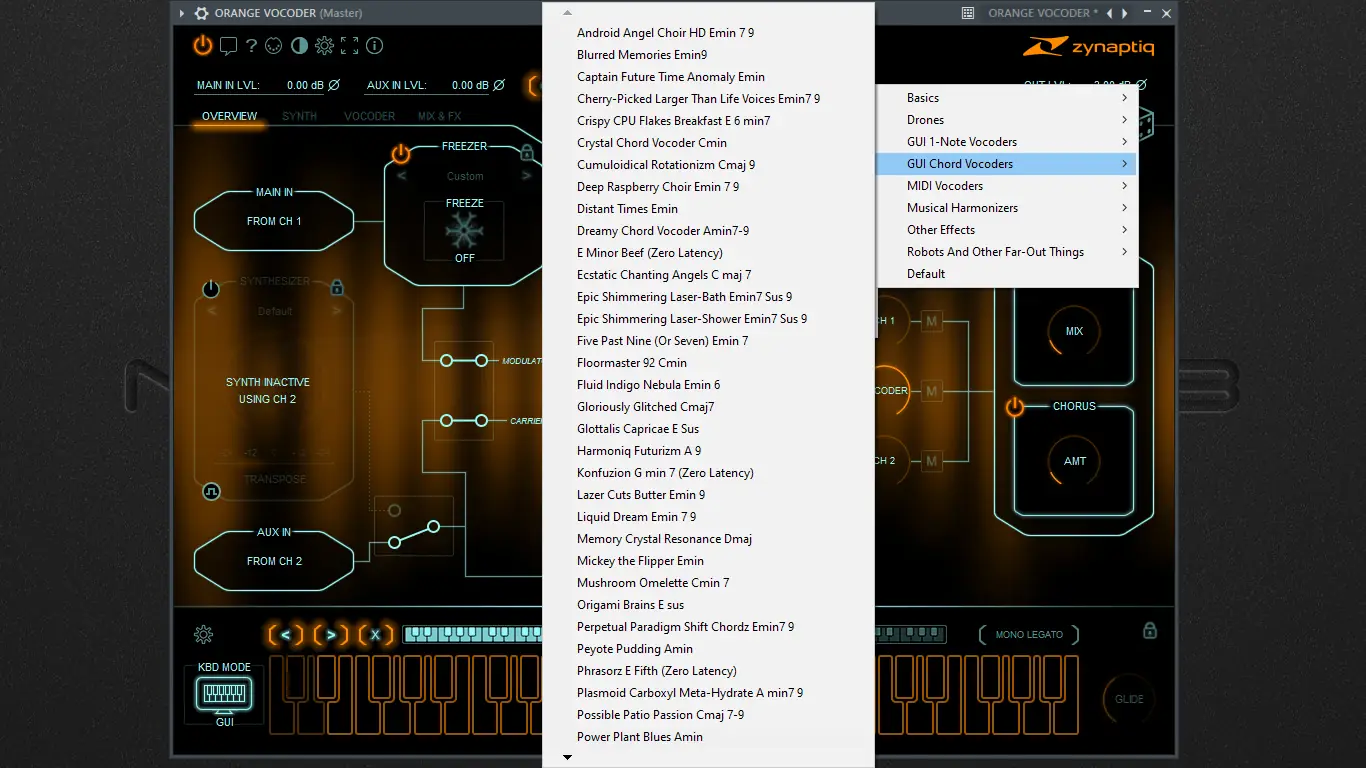
Task: Mute the Synth 1 channel with its M button
Action: 932,320
